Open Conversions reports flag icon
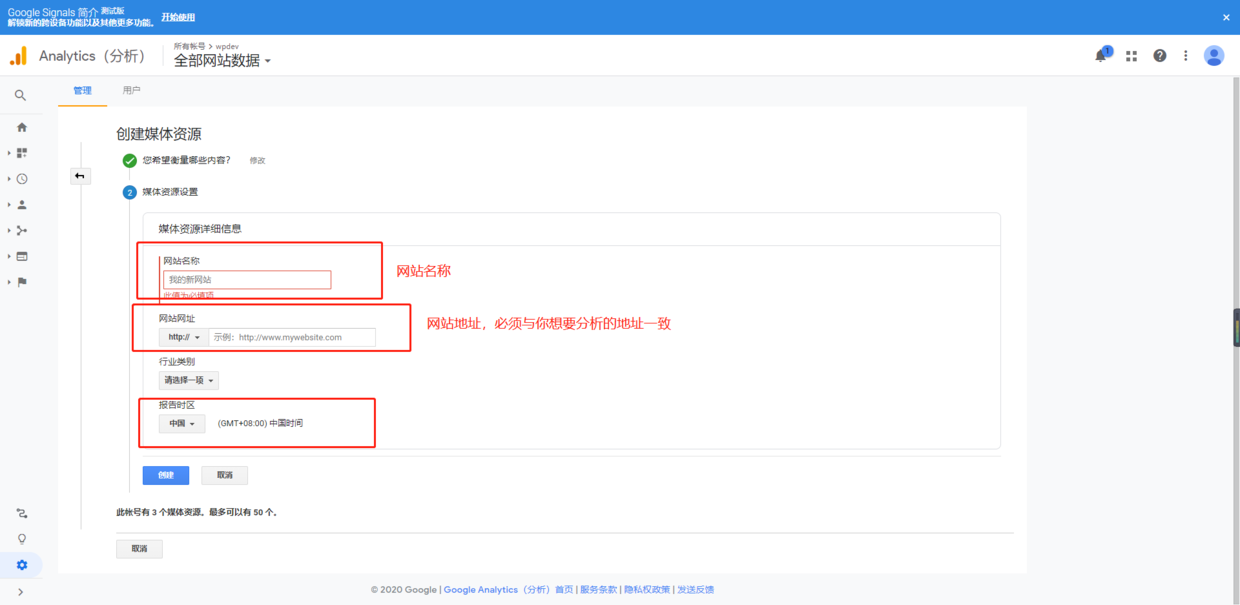 click(x=22, y=283)
